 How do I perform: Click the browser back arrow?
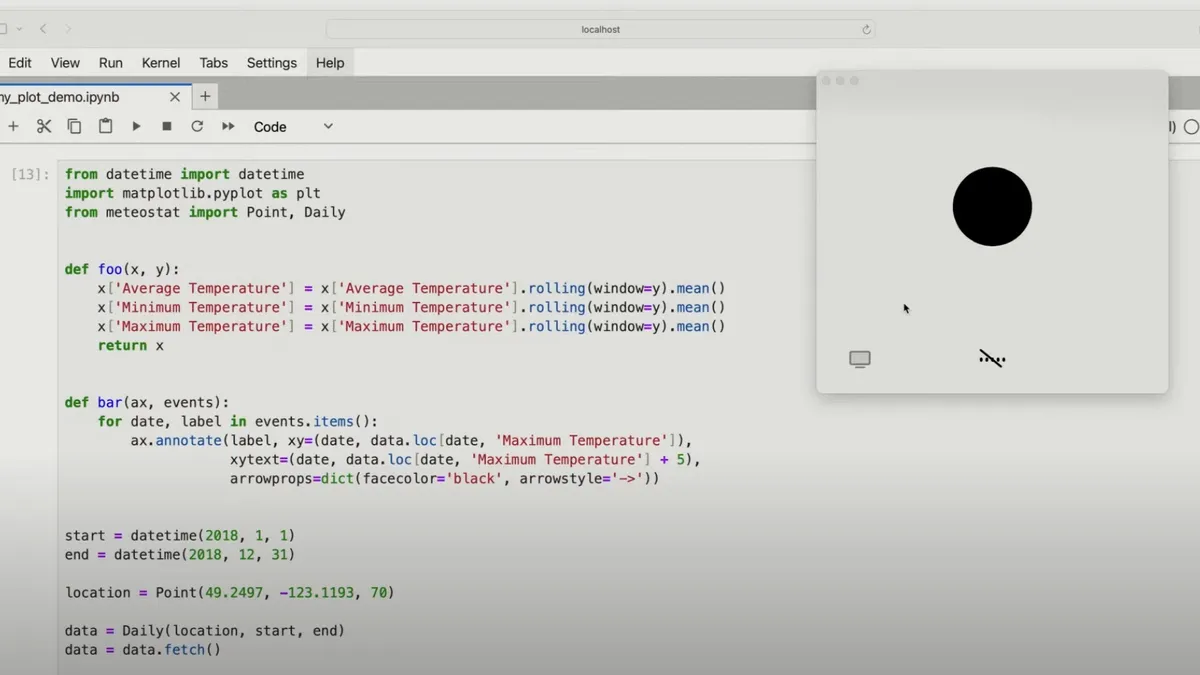(x=43, y=29)
